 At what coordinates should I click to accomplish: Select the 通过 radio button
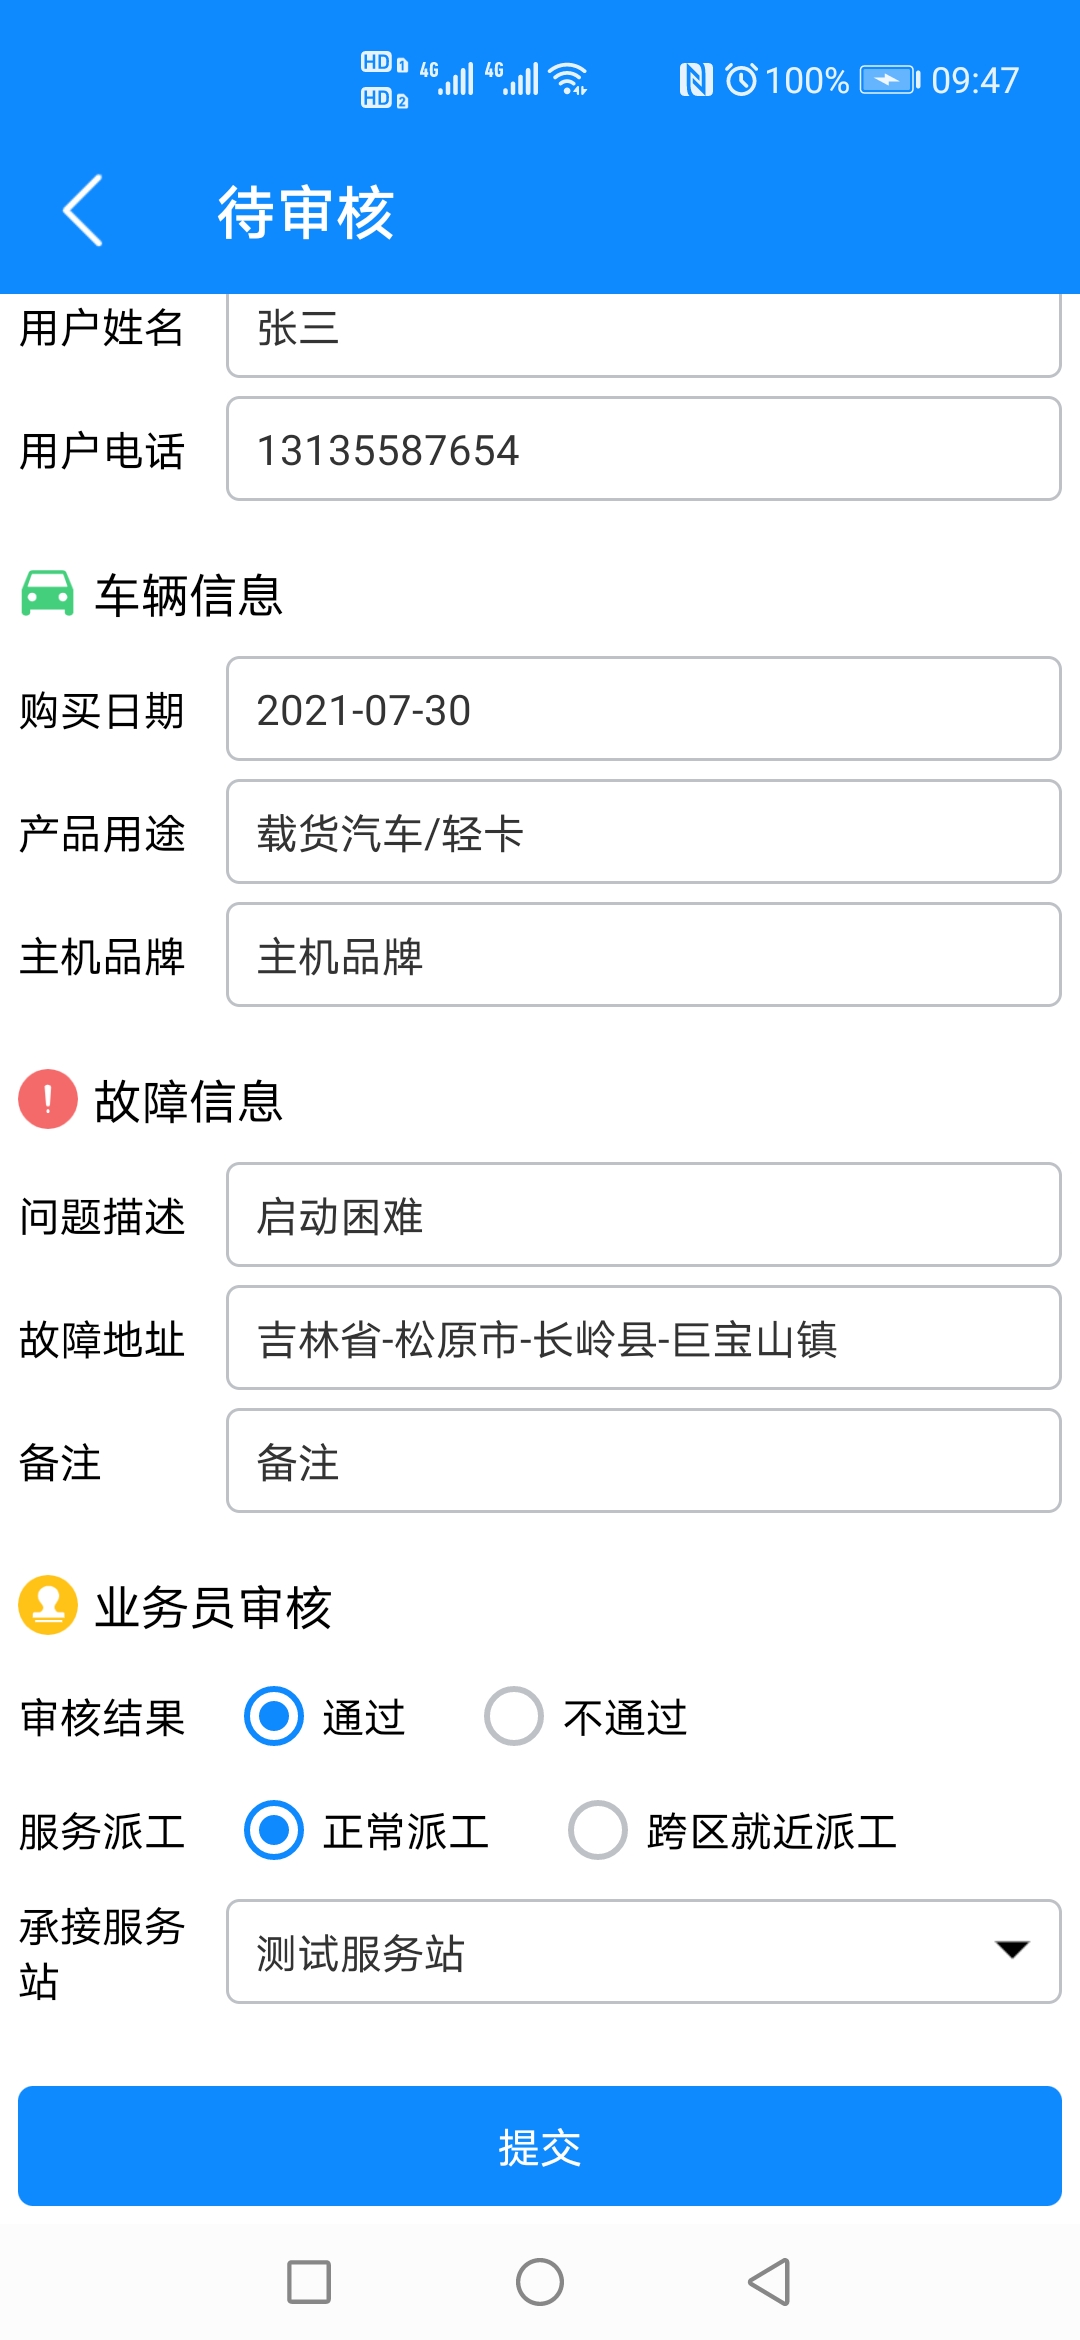(x=274, y=1717)
